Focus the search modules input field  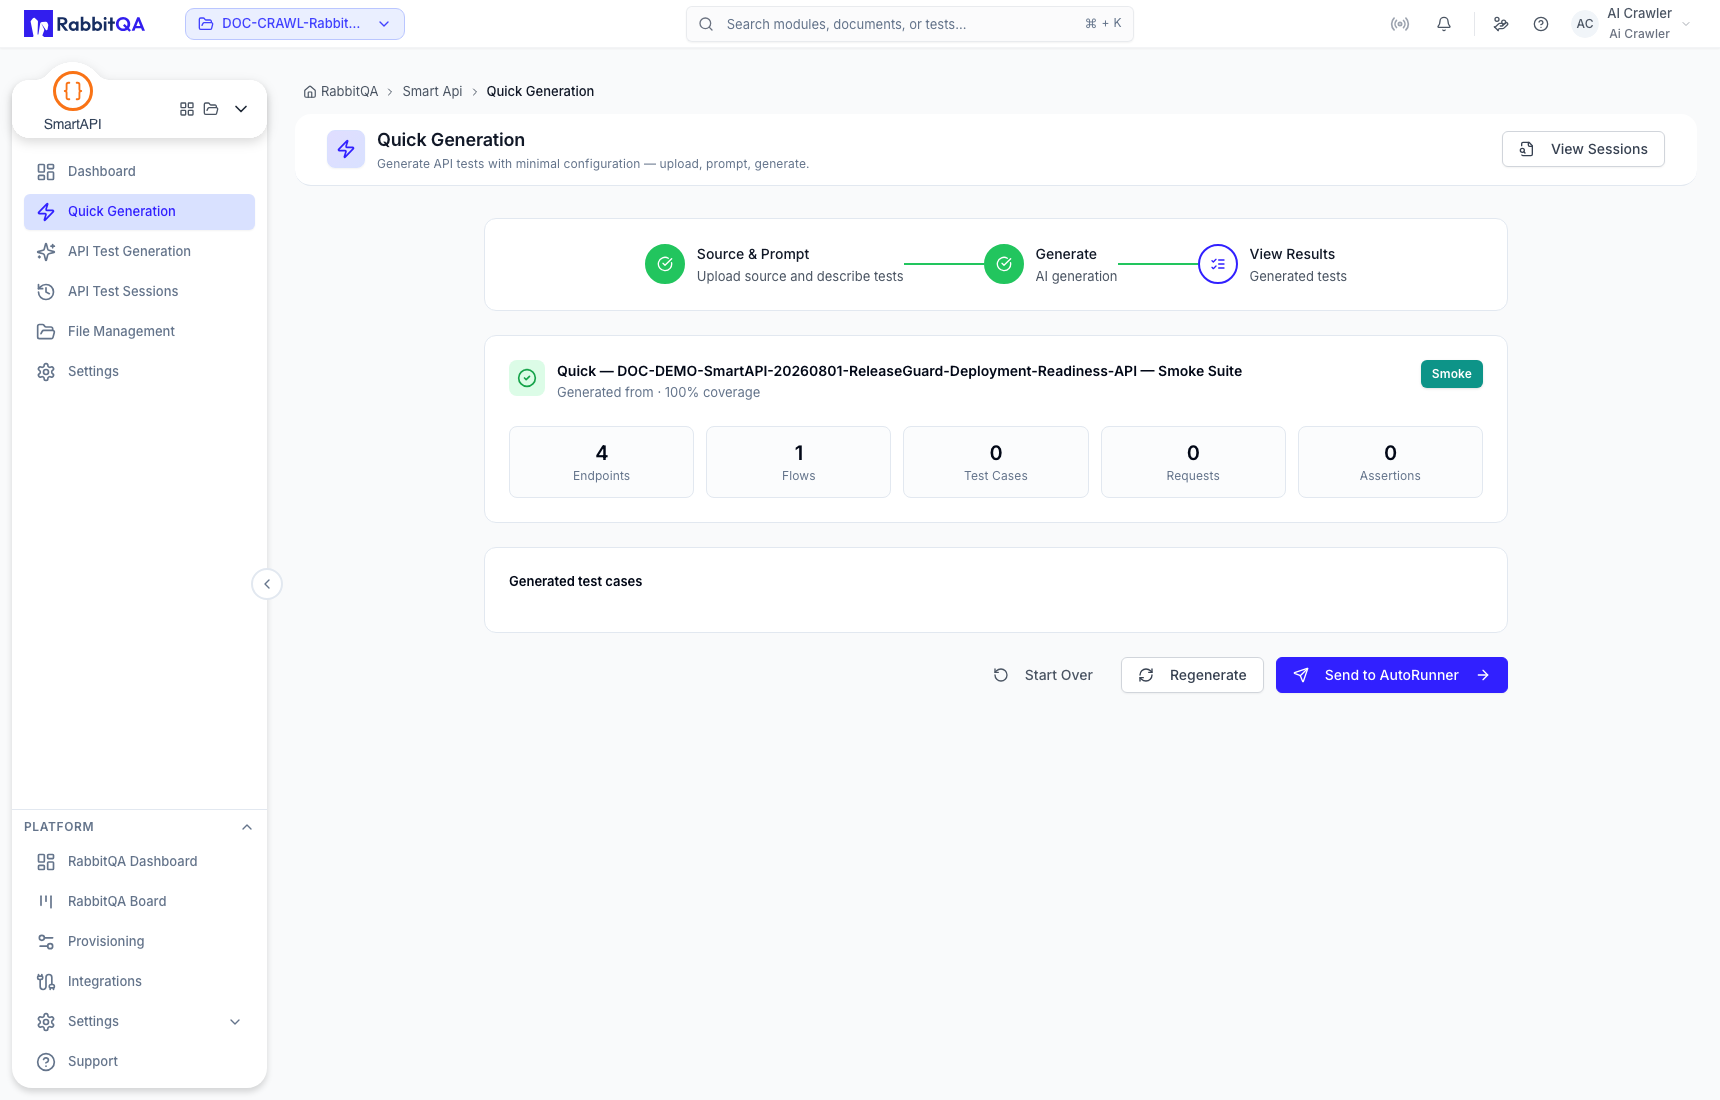910,24
